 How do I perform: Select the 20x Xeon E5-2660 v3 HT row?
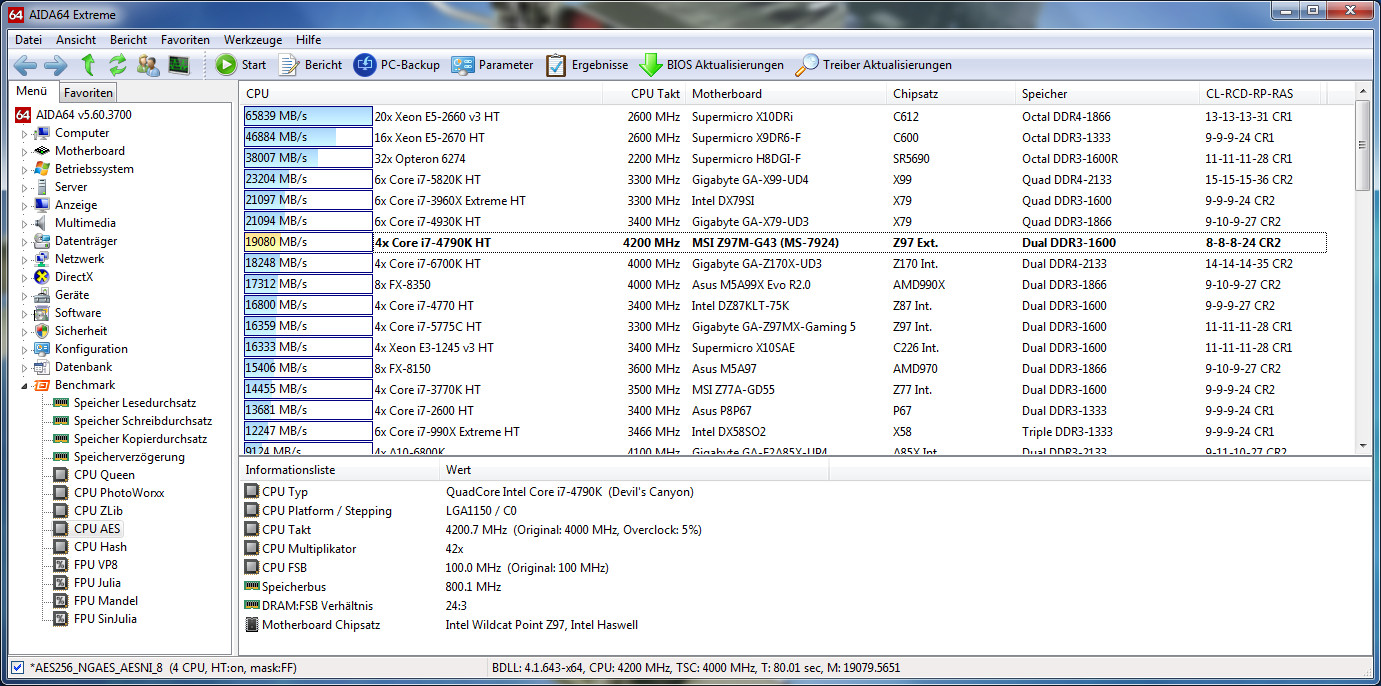pyautogui.click(x=785, y=117)
